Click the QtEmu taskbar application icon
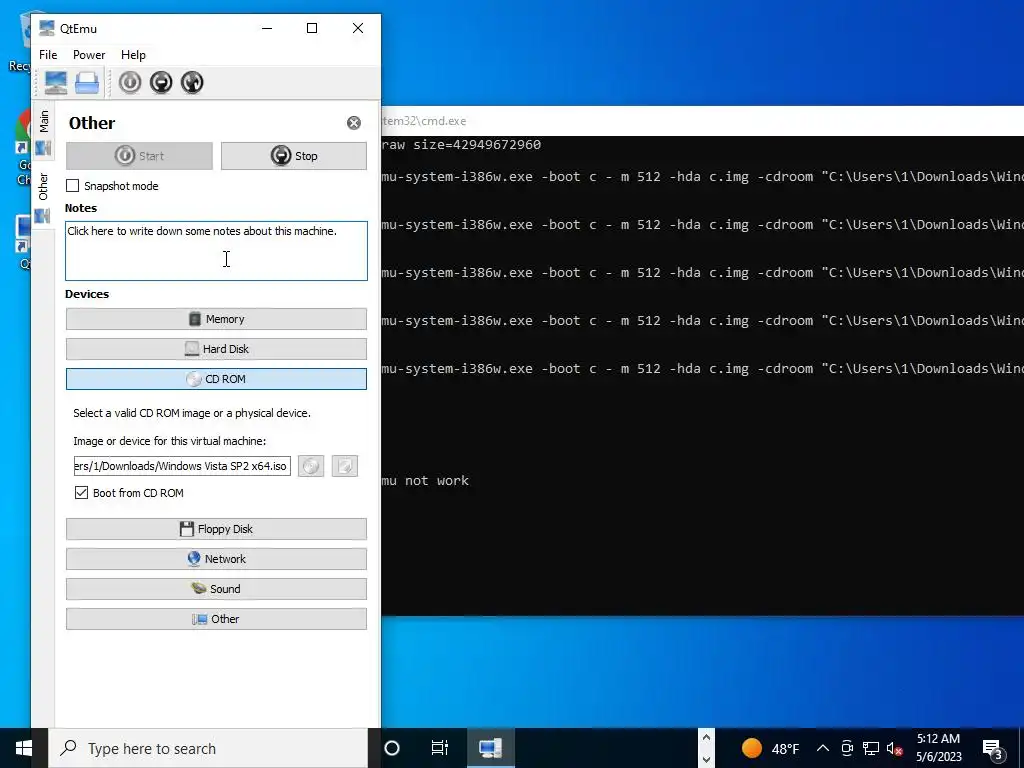The height and width of the screenshot is (768, 1024). click(x=490, y=748)
